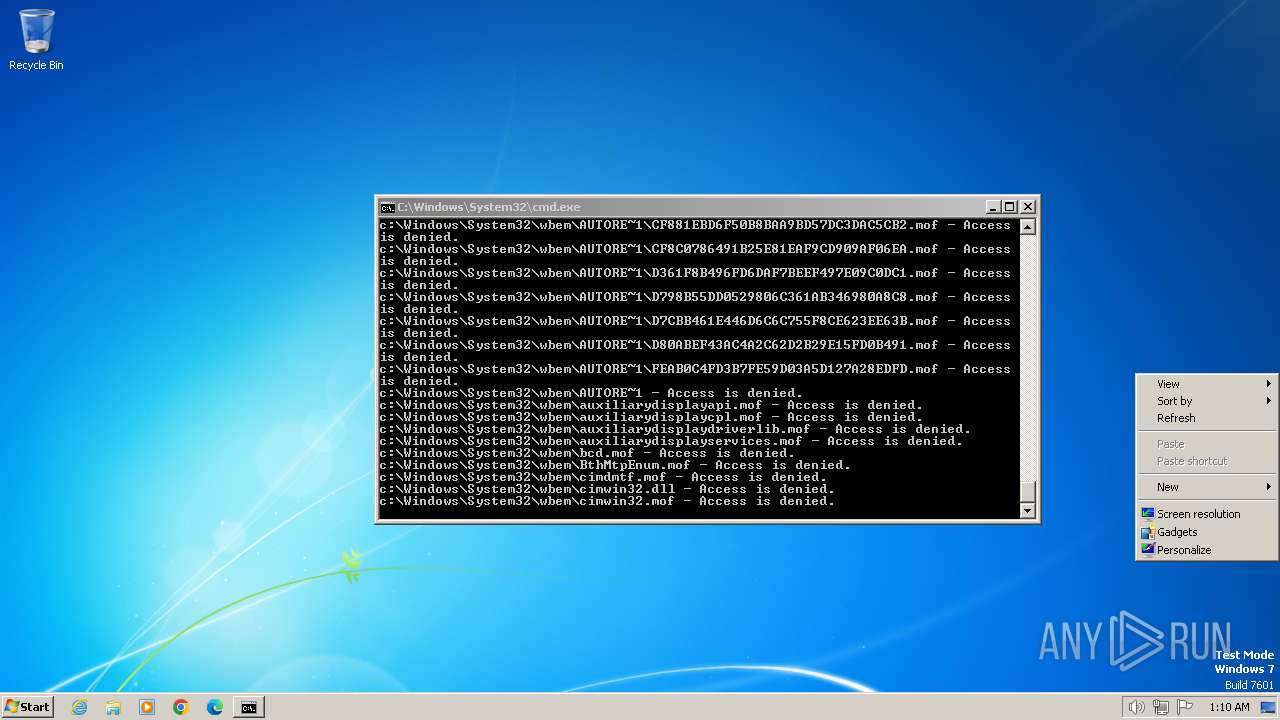Image resolution: width=1280 pixels, height=720 pixels.
Task: Choose Personalize in the context menu
Action: click(x=1207, y=550)
